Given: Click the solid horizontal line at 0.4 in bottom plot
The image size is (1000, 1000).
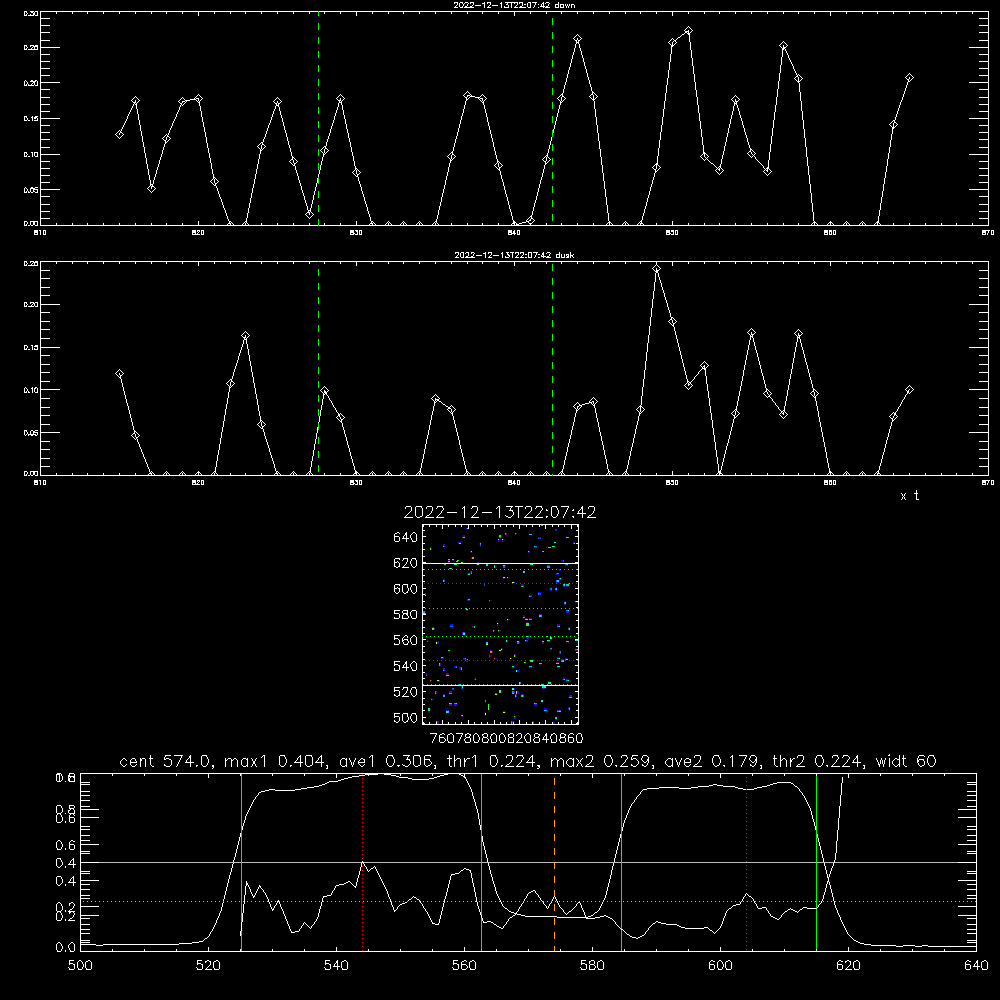Looking at the screenshot, I should [x=528, y=862].
